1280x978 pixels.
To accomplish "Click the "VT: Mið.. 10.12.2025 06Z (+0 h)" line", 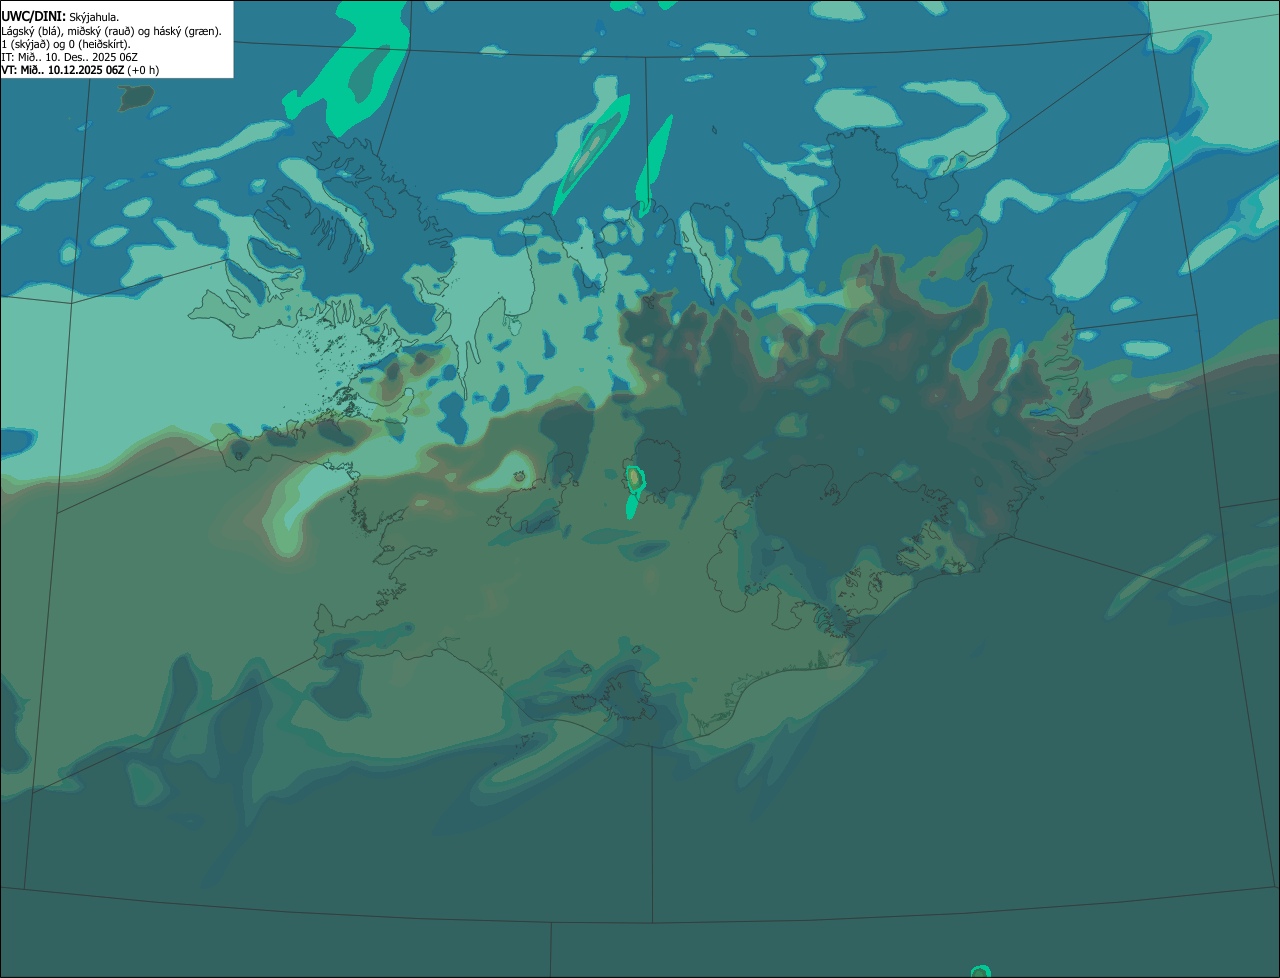I will pos(80,70).
